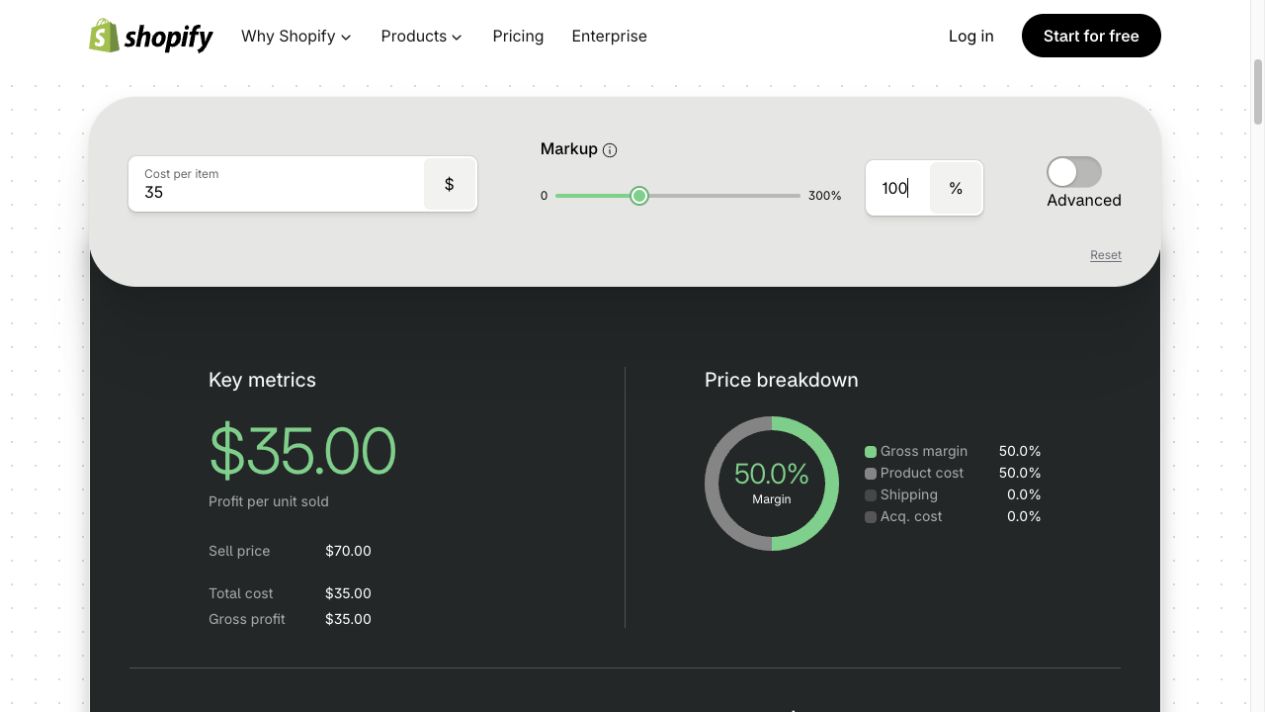Click the Profit per unit sold label
Image resolution: width=1265 pixels, height=712 pixels.
click(268, 502)
